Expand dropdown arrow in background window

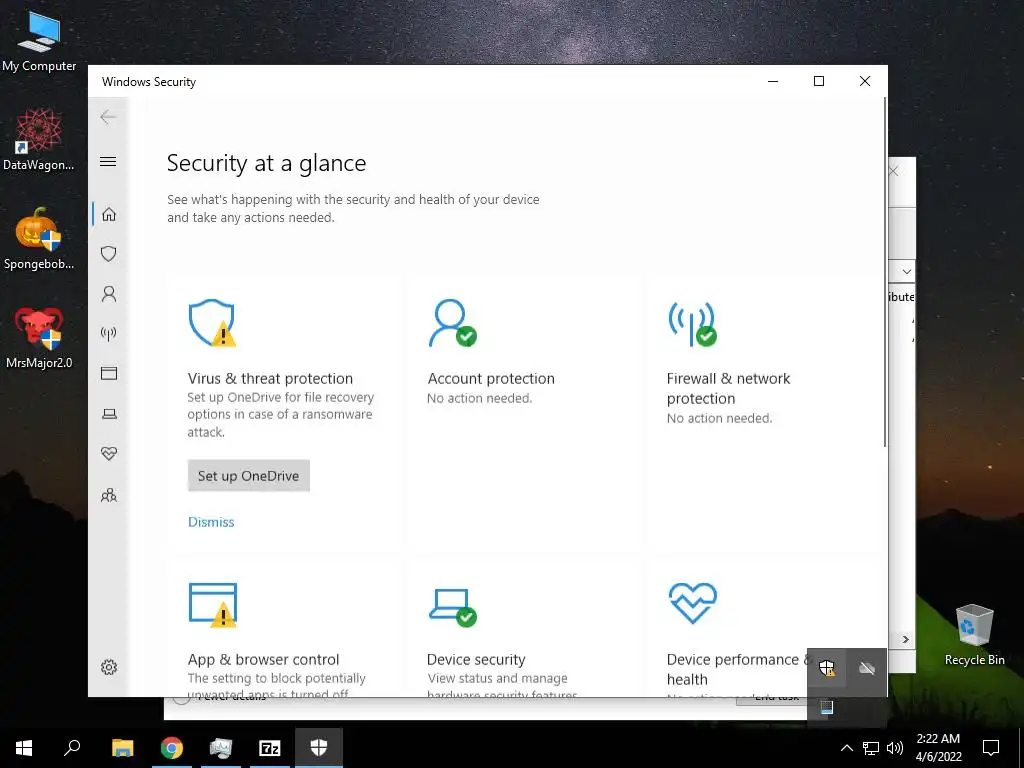(906, 271)
